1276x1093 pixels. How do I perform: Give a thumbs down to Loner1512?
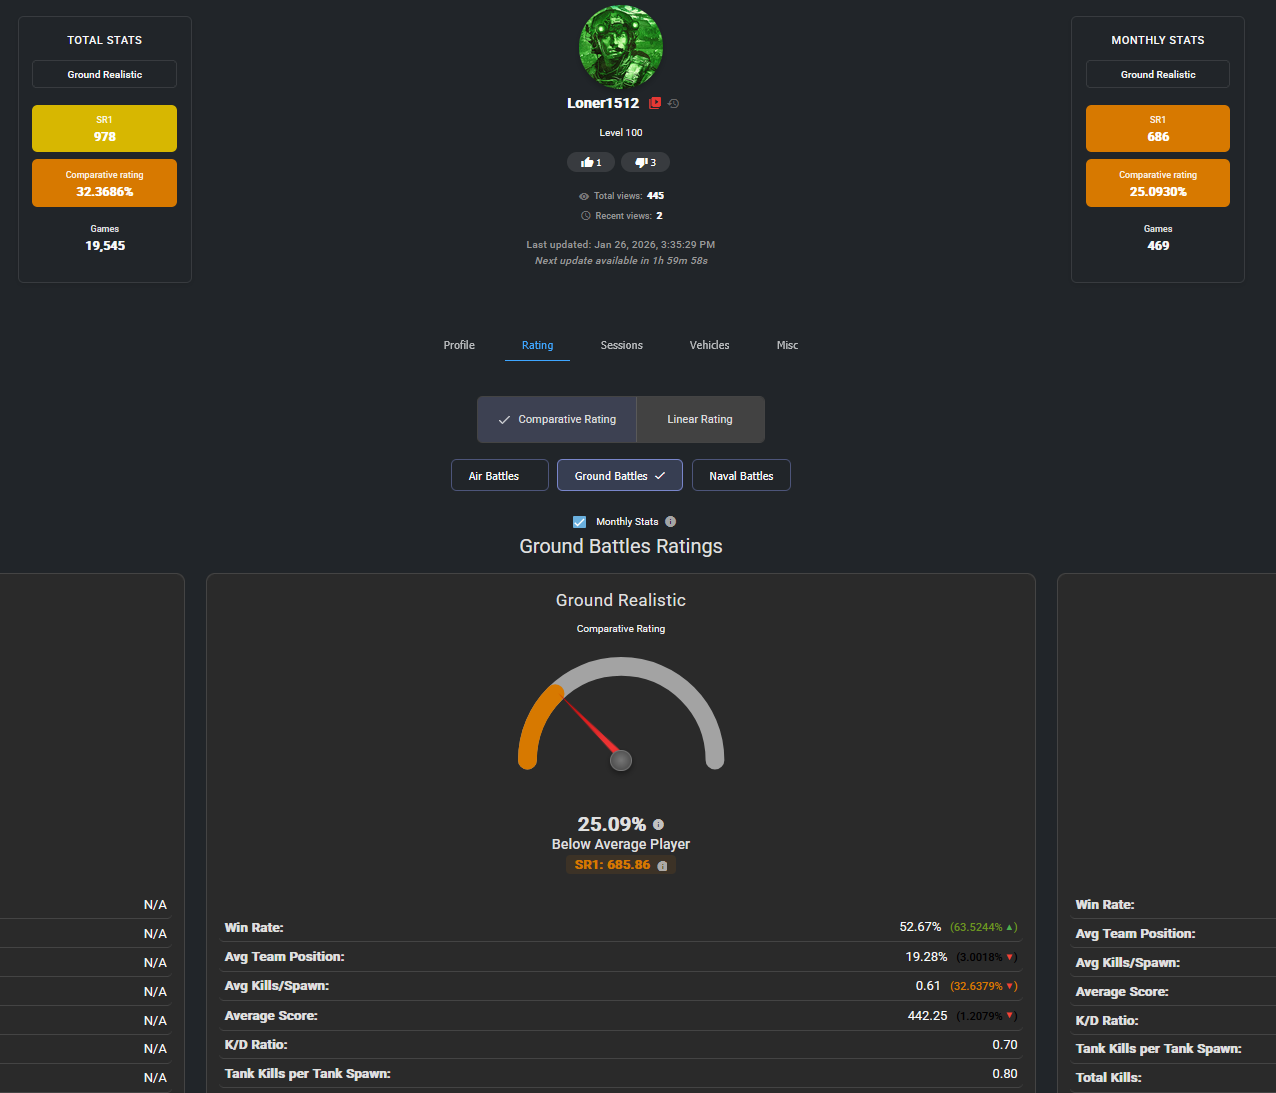(646, 162)
